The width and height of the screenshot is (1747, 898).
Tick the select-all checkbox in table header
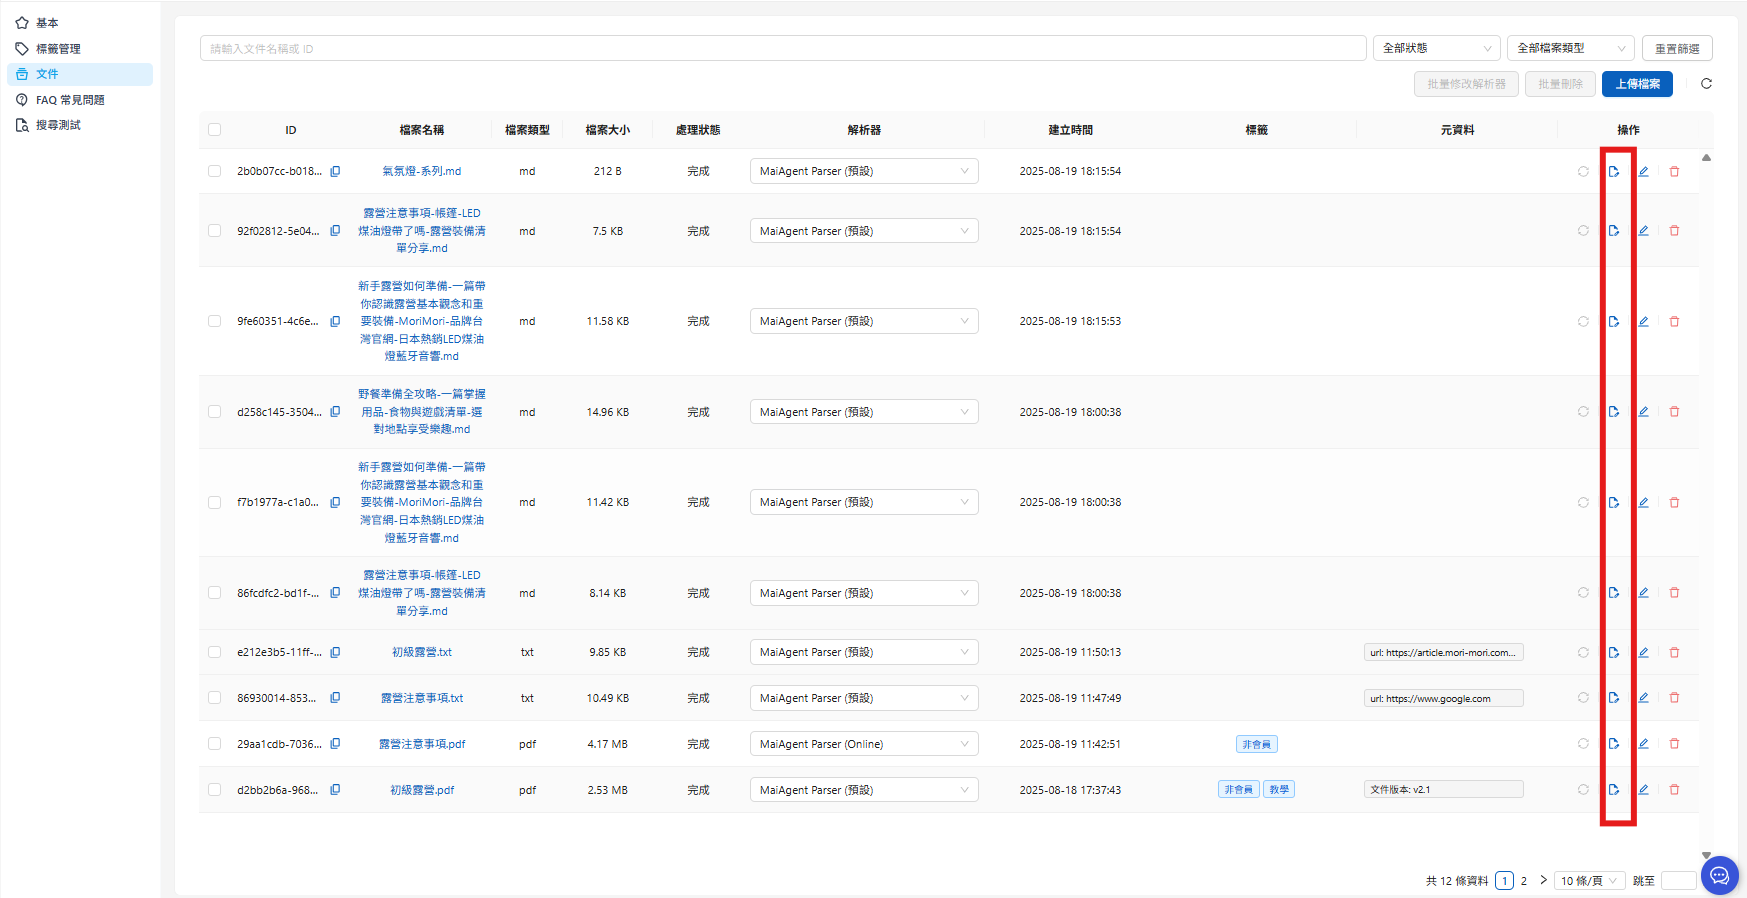coord(214,130)
